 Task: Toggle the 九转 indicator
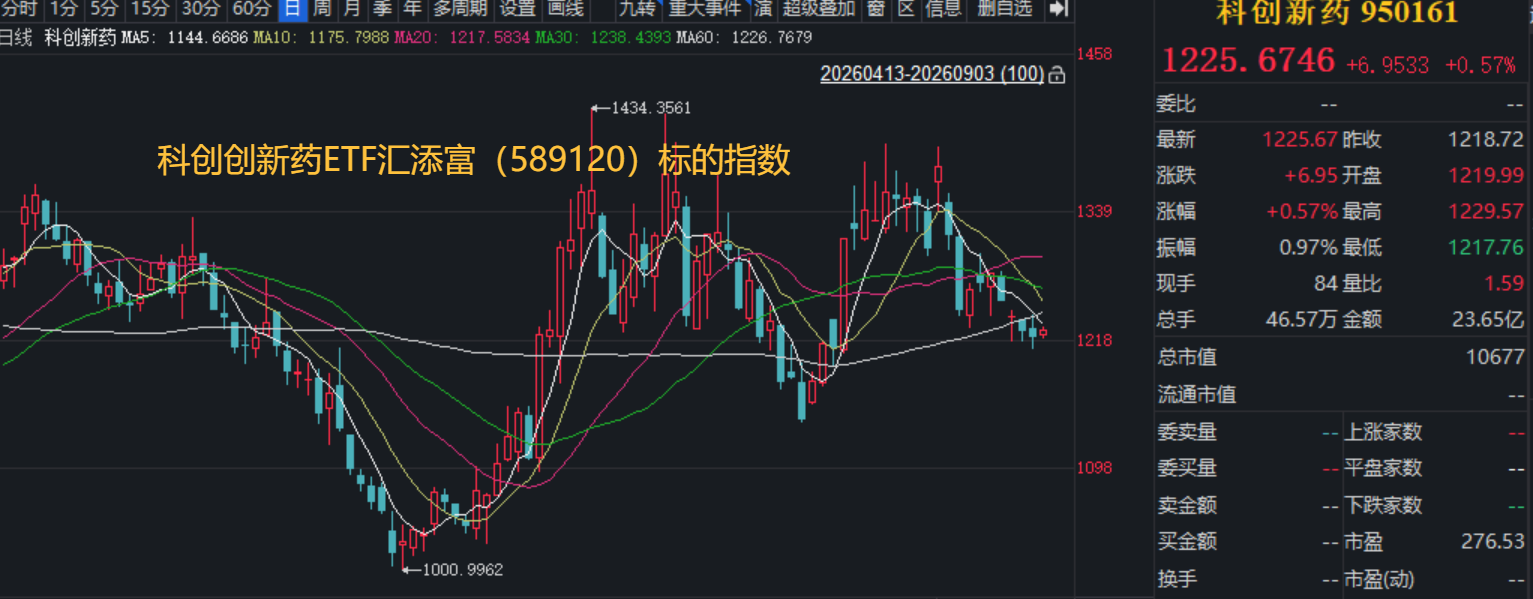[x=637, y=9]
